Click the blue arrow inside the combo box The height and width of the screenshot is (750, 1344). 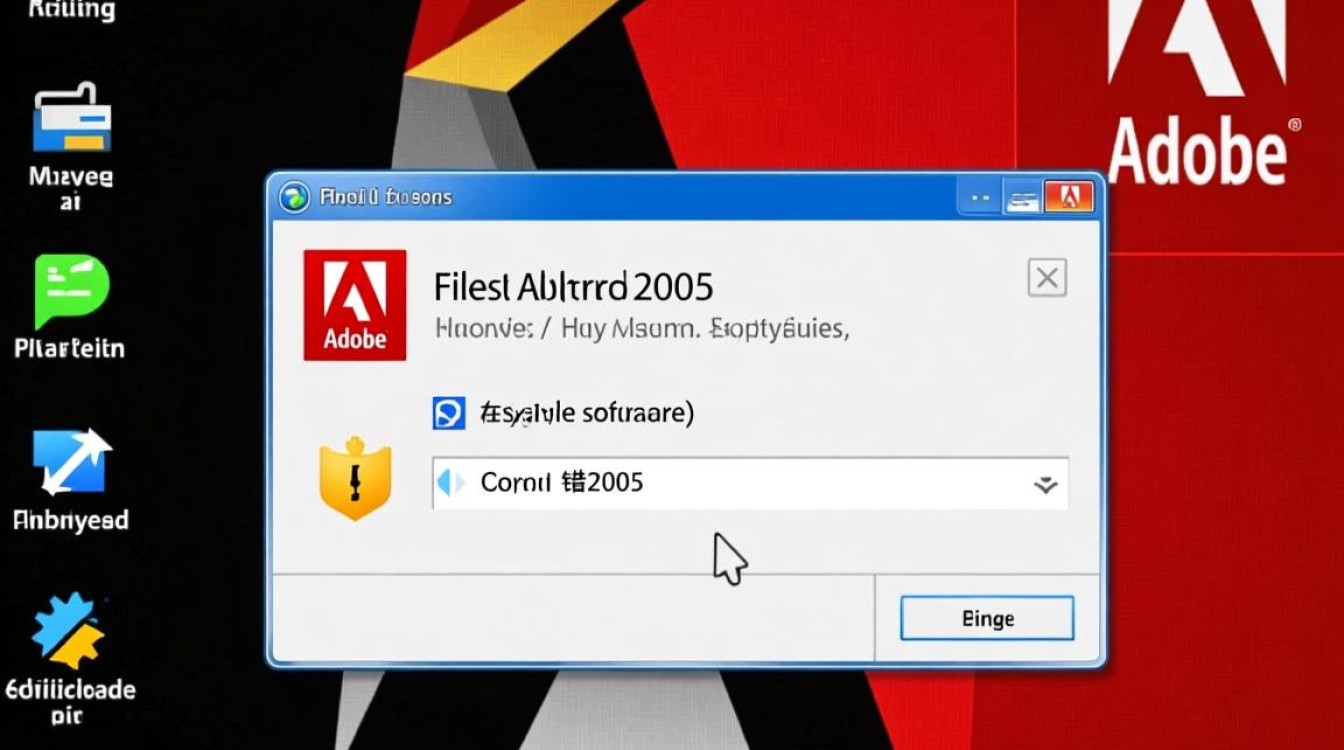pyautogui.click(x=452, y=482)
